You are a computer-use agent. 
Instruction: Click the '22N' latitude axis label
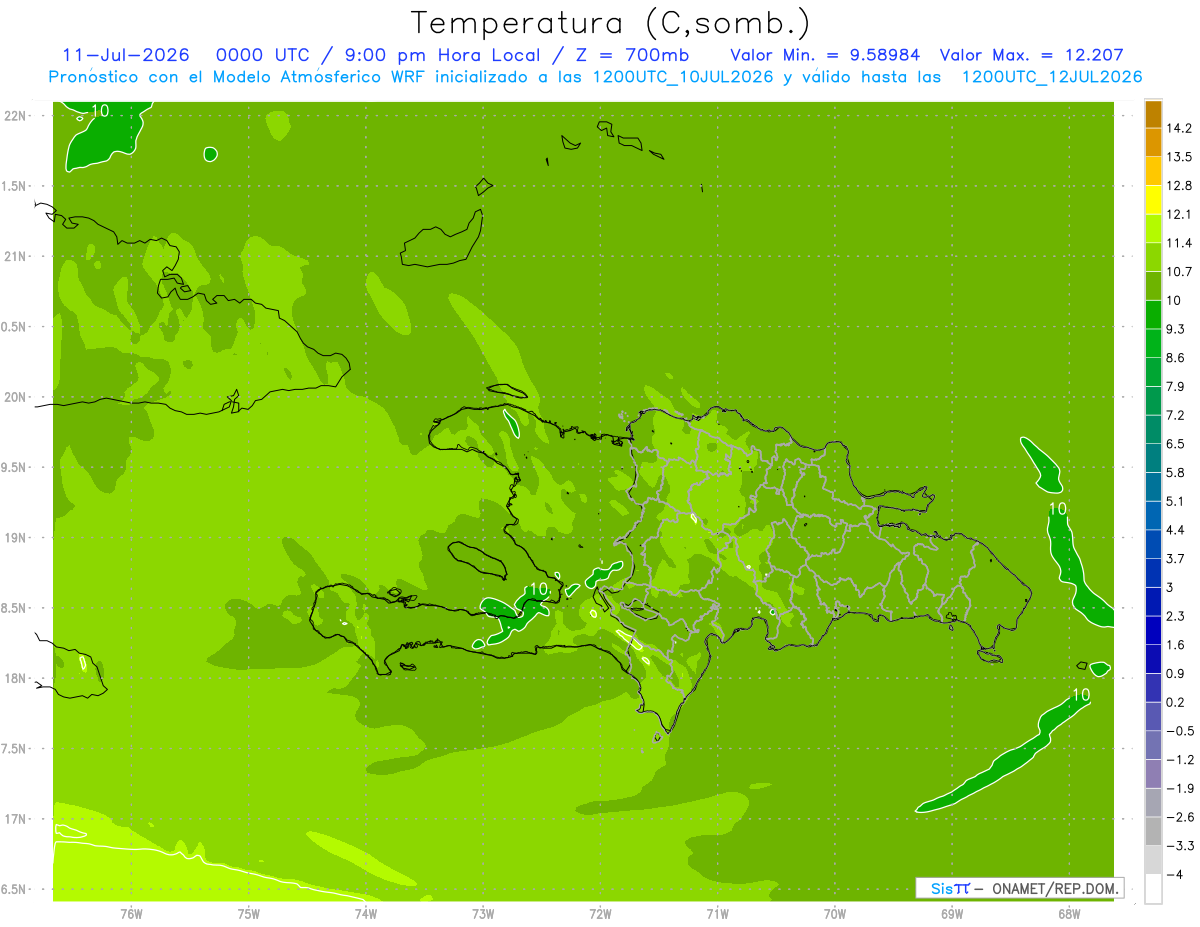click(x=15, y=116)
